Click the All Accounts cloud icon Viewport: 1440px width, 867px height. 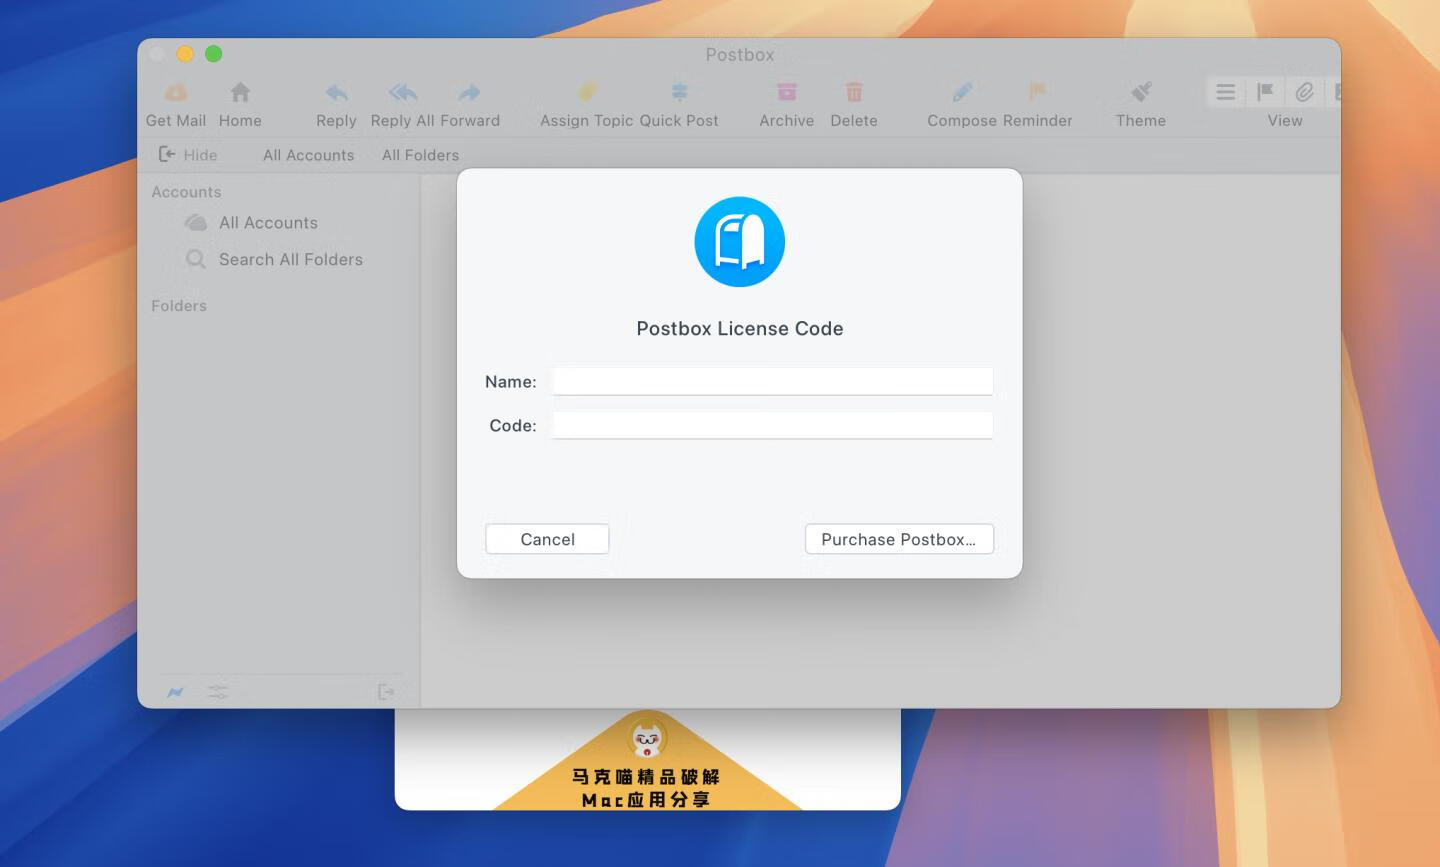click(196, 222)
